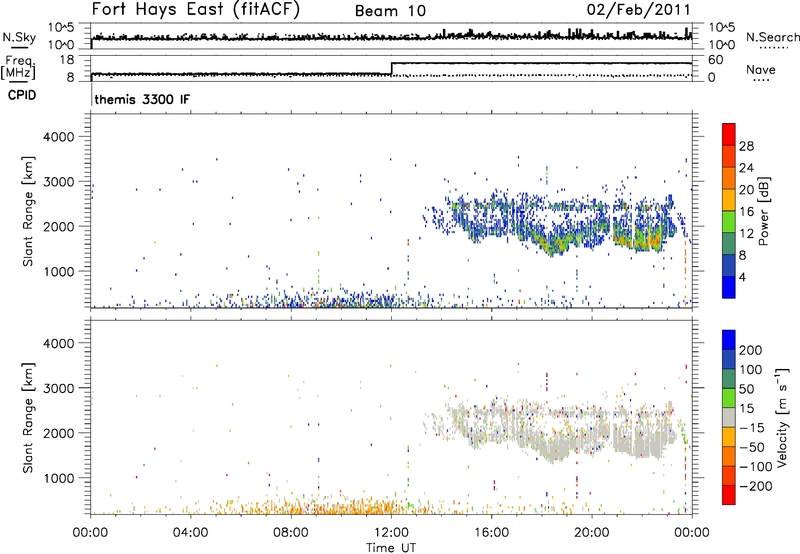Click the dotted line sample under Nave
Viewport: 800px width, 554px height.
click(x=761, y=81)
